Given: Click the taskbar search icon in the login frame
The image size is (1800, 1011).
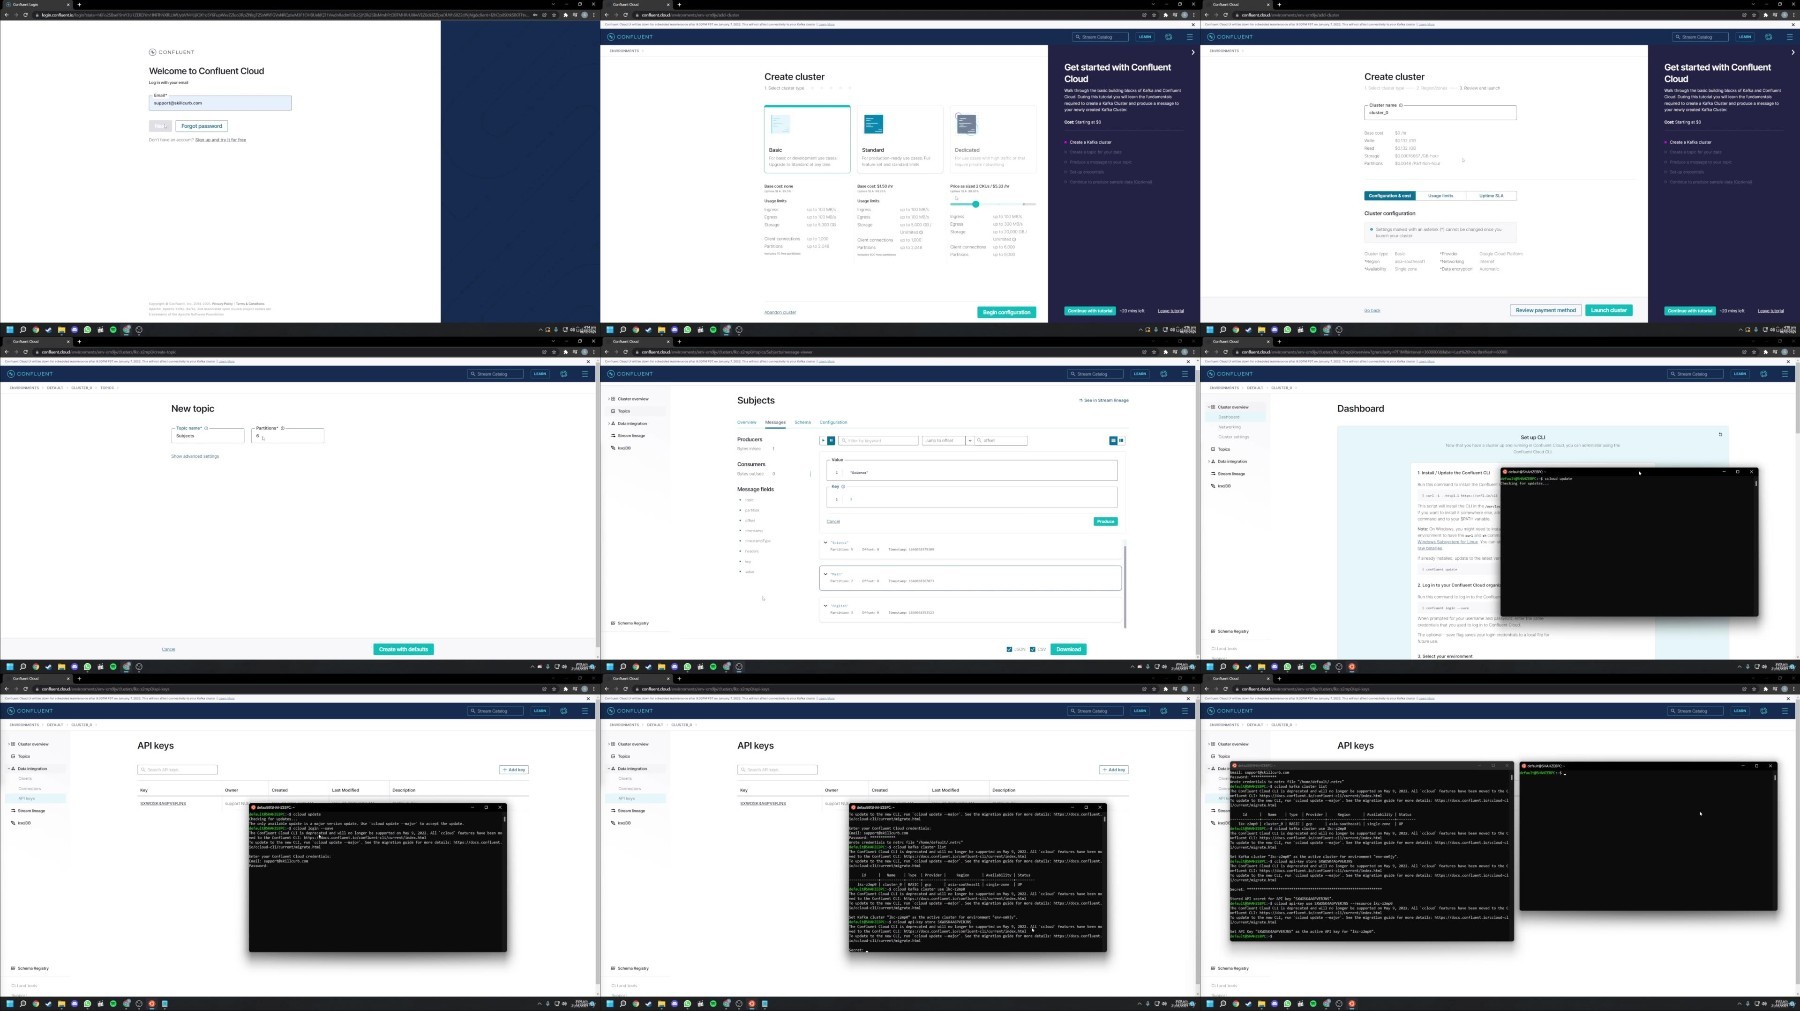Looking at the screenshot, I should pyautogui.click(x=23, y=329).
